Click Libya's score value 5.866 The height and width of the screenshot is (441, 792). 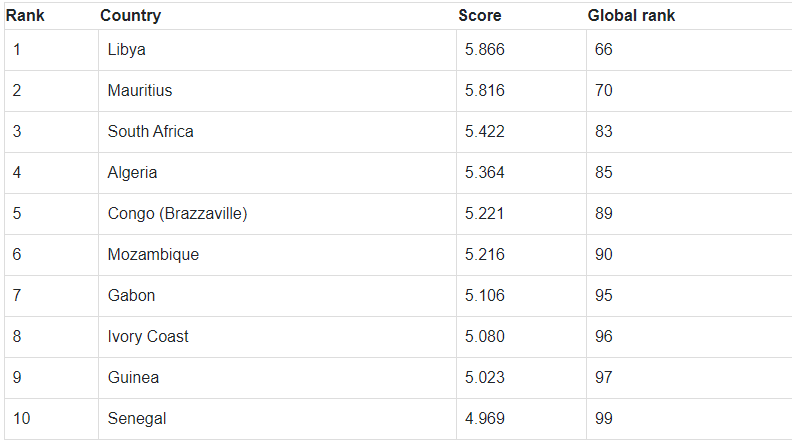(x=485, y=50)
